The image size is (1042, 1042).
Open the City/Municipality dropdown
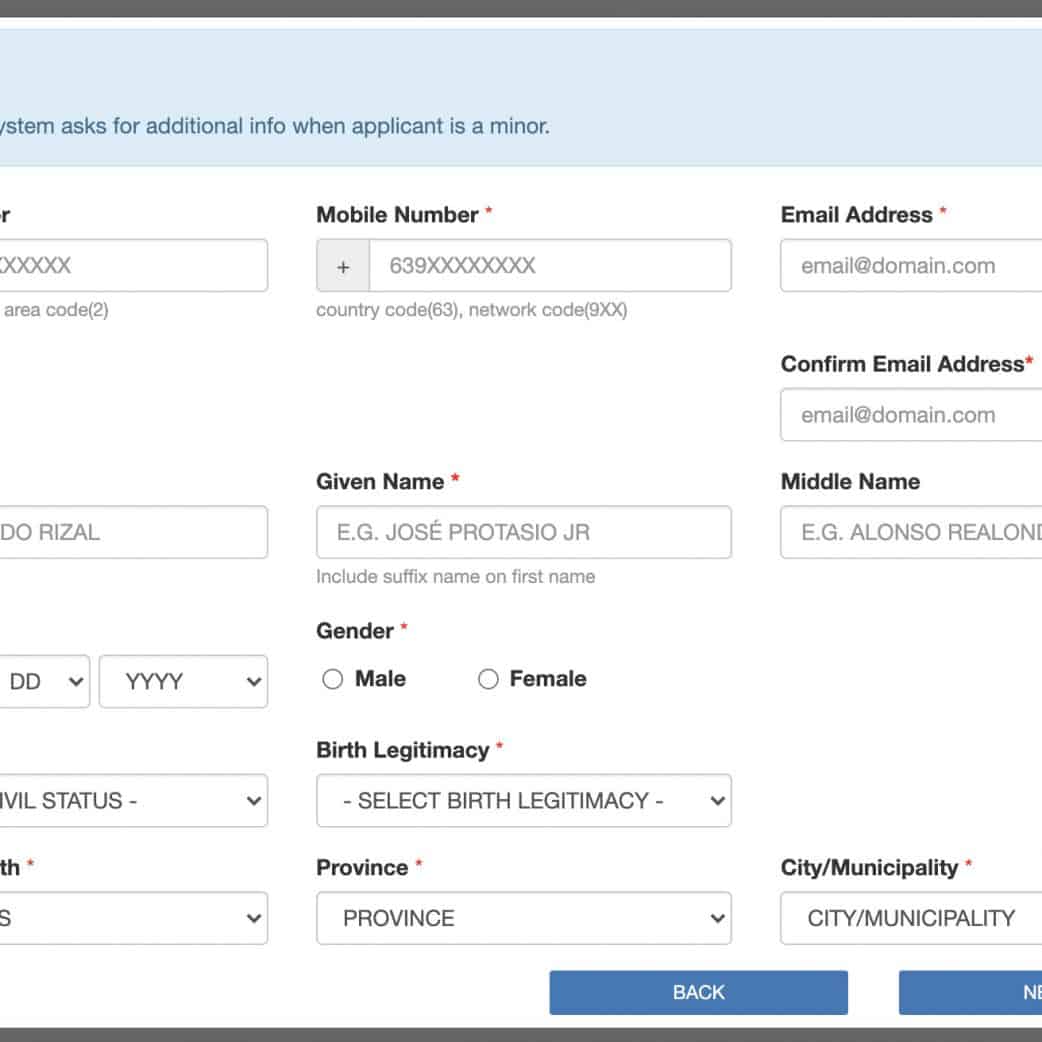[x=910, y=918]
